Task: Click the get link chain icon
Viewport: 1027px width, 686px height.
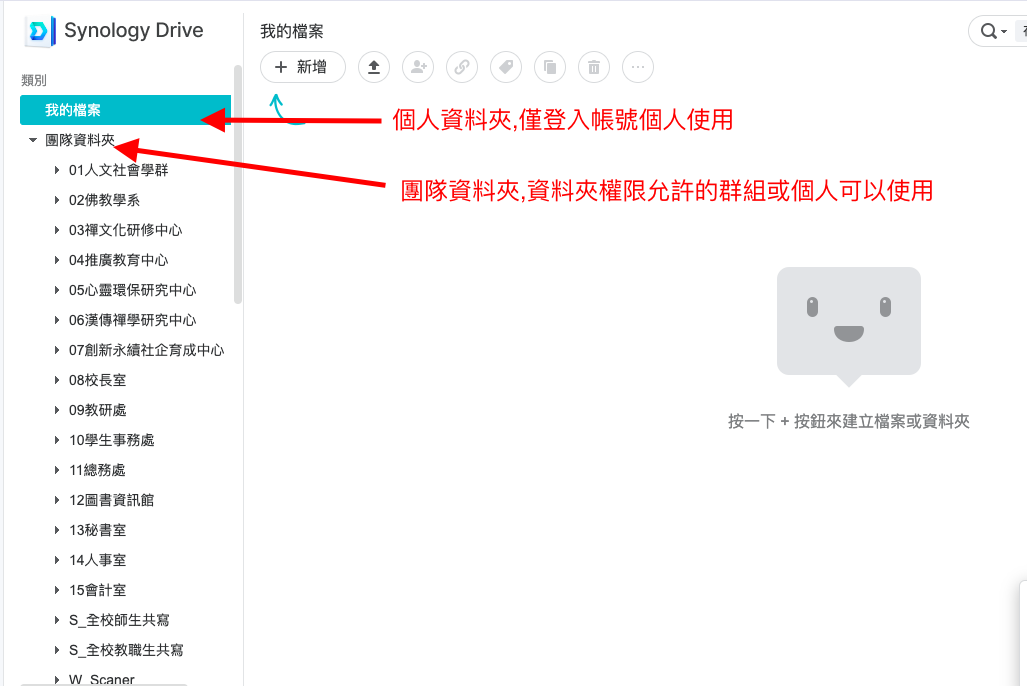Action: click(x=461, y=67)
